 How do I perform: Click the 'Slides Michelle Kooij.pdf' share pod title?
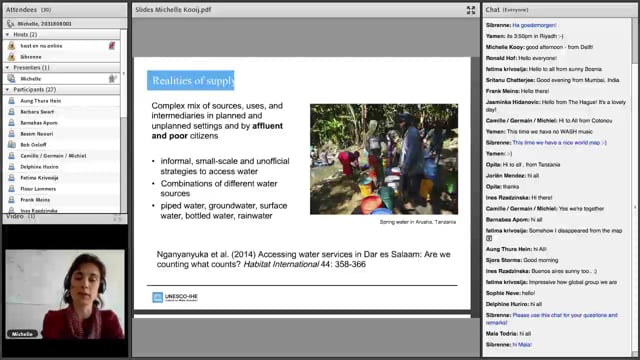click(173, 9)
